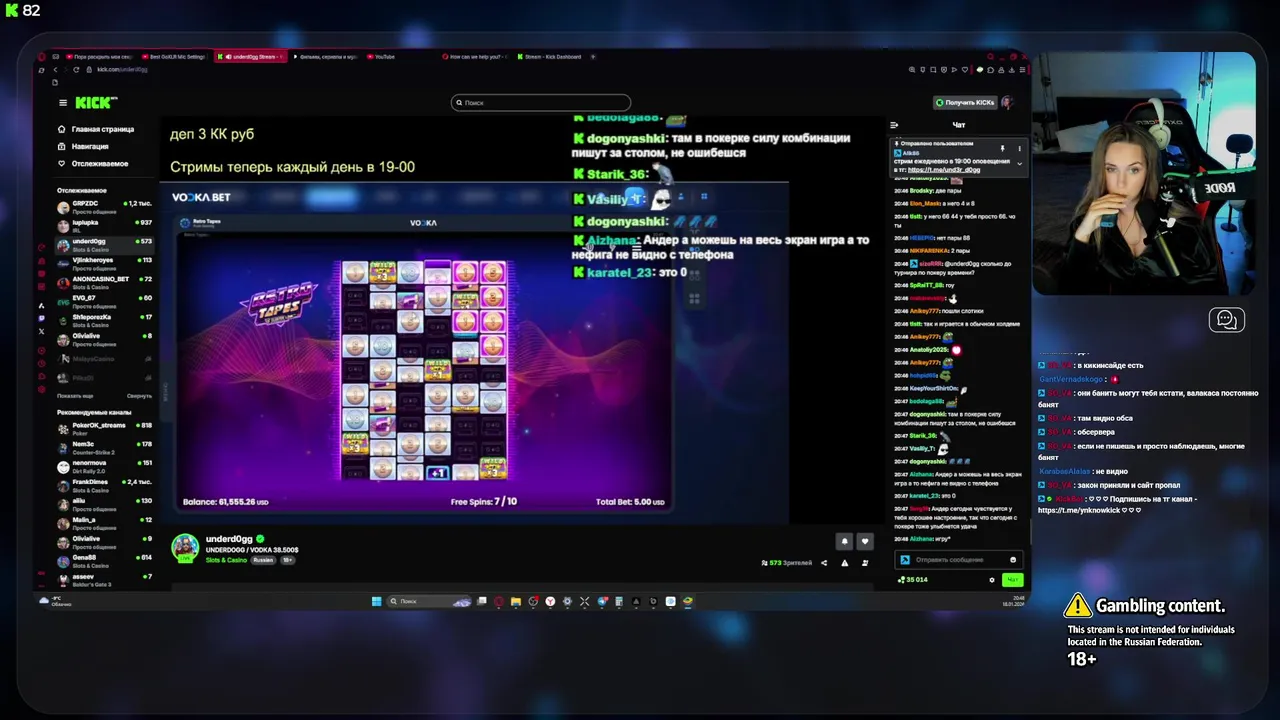Image resolution: width=1280 pixels, height=720 pixels.
Task: Click the follow heart button
Action: (865, 541)
